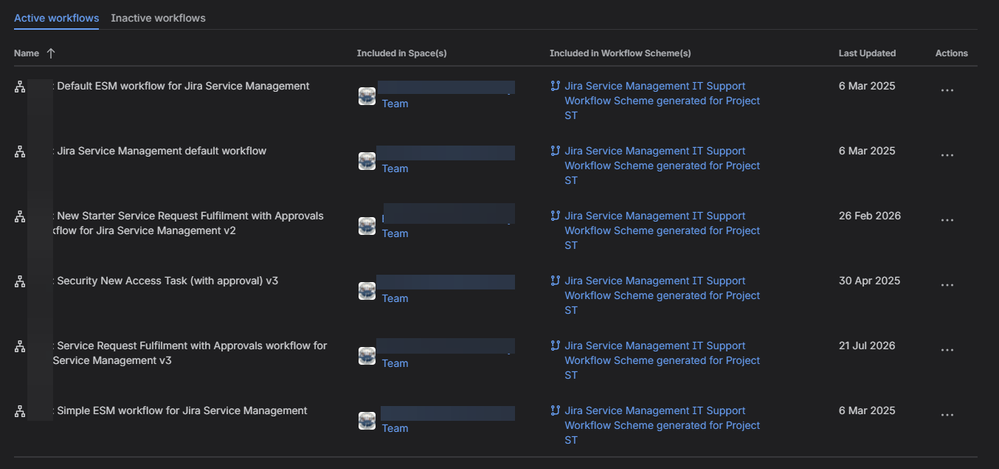Click the Last Updated column header
999x469 pixels.
point(866,54)
